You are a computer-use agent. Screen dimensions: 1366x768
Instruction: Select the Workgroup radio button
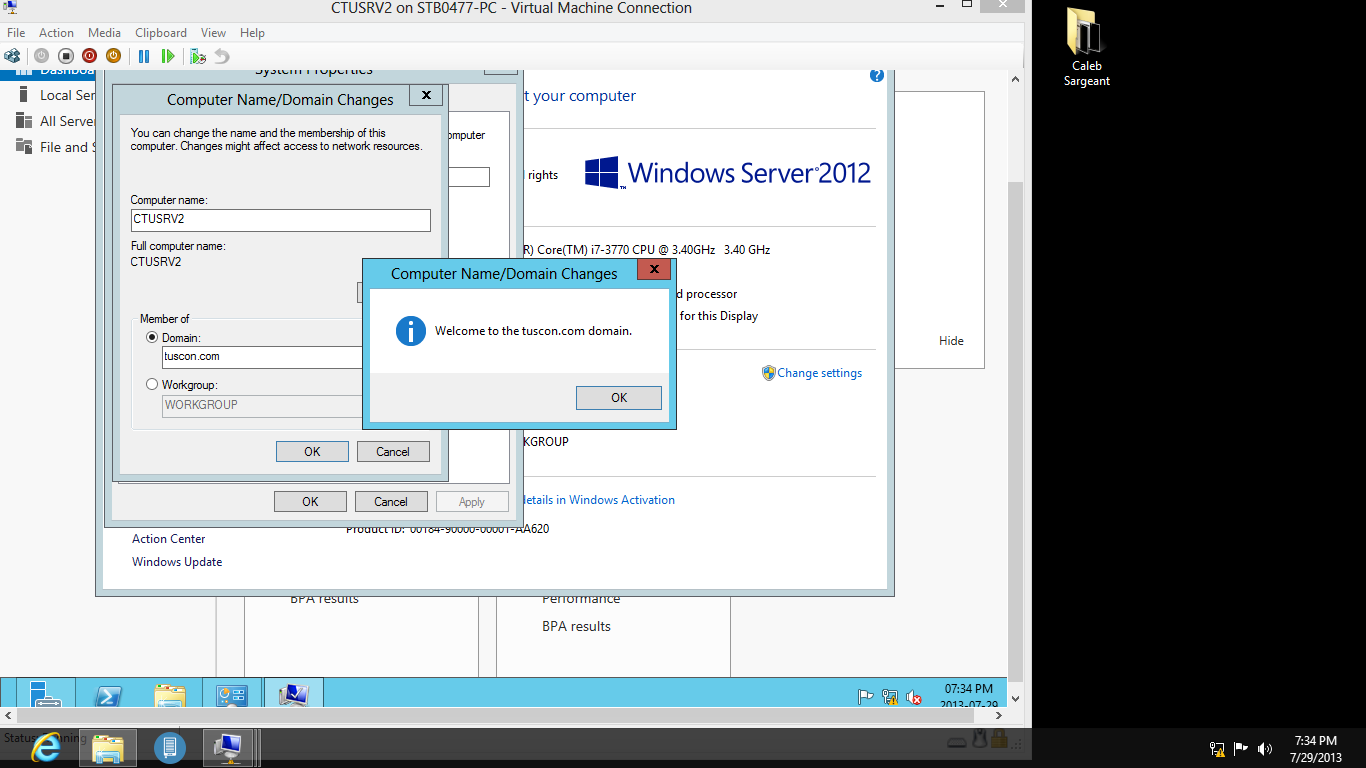click(152, 384)
